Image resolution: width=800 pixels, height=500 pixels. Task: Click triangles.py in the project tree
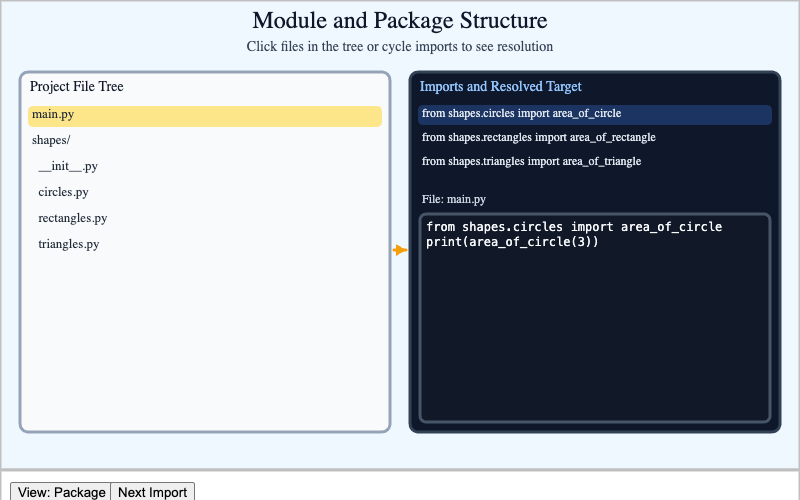68,244
